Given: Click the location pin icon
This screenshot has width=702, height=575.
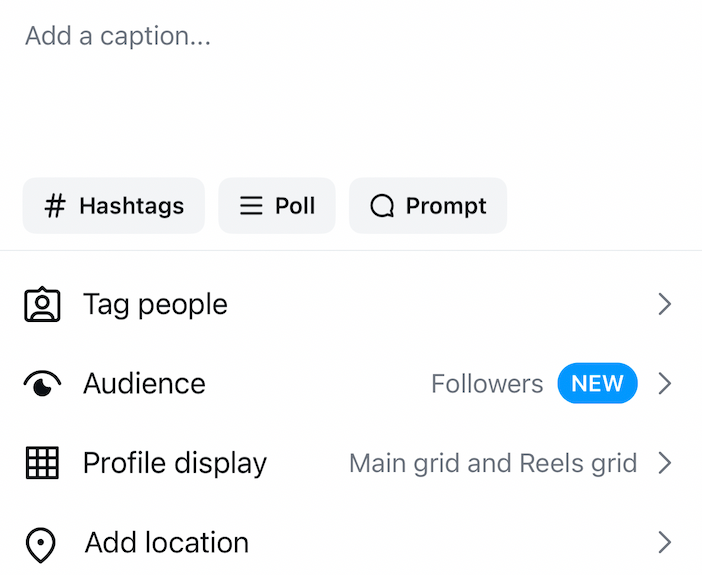Looking at the screenshot, I should (x=40, y=544).
